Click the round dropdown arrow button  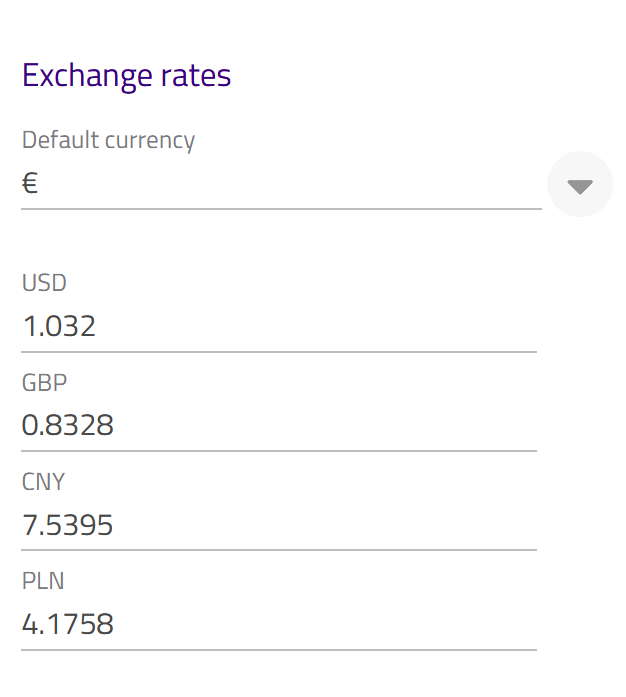580,185
